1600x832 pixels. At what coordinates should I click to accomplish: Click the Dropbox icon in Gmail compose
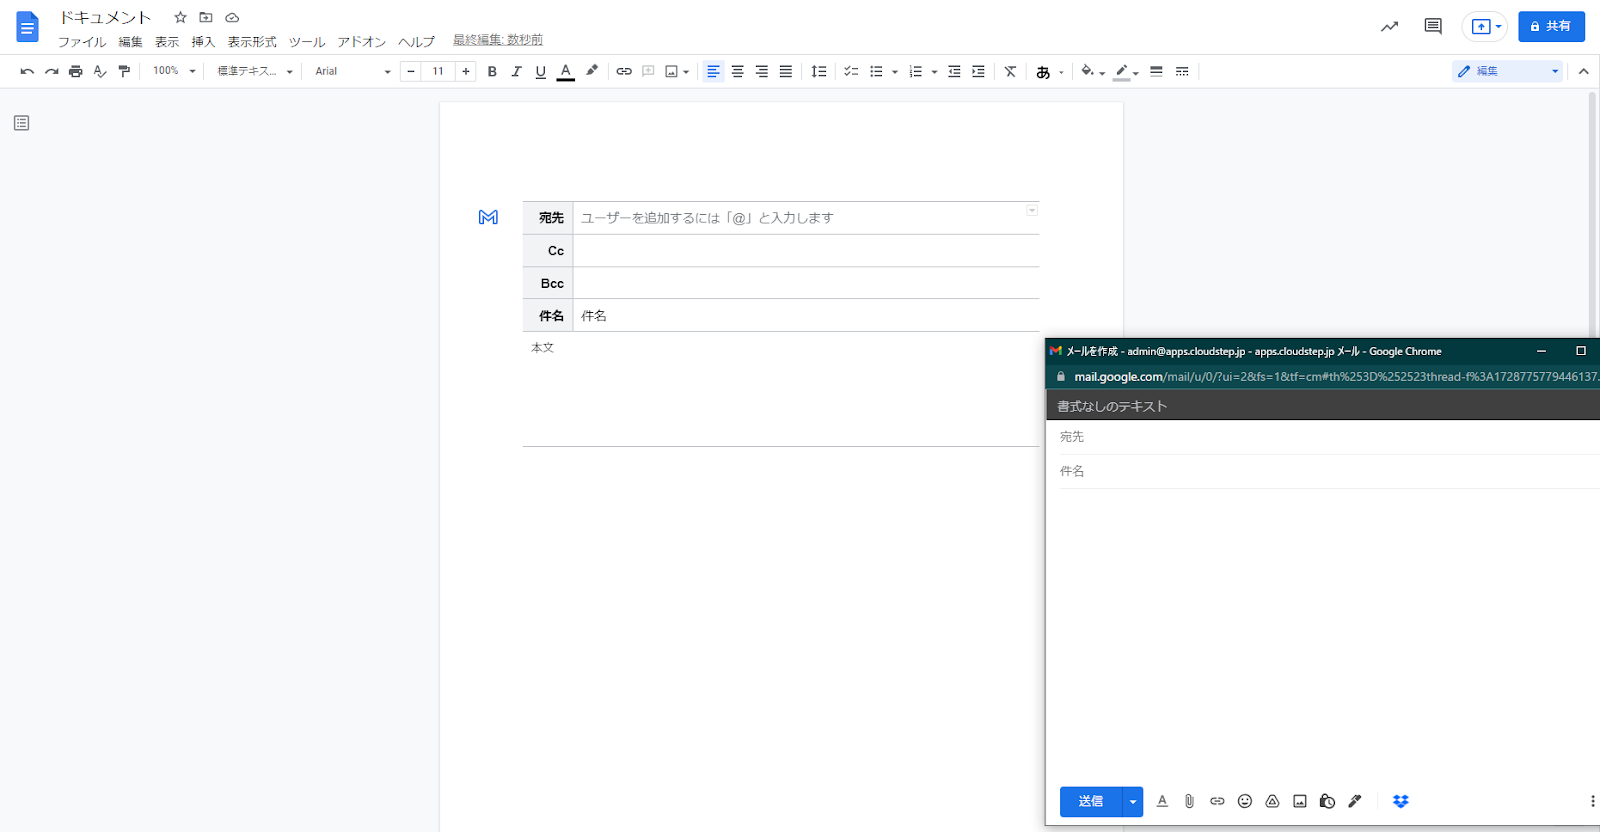[1400, 801]
